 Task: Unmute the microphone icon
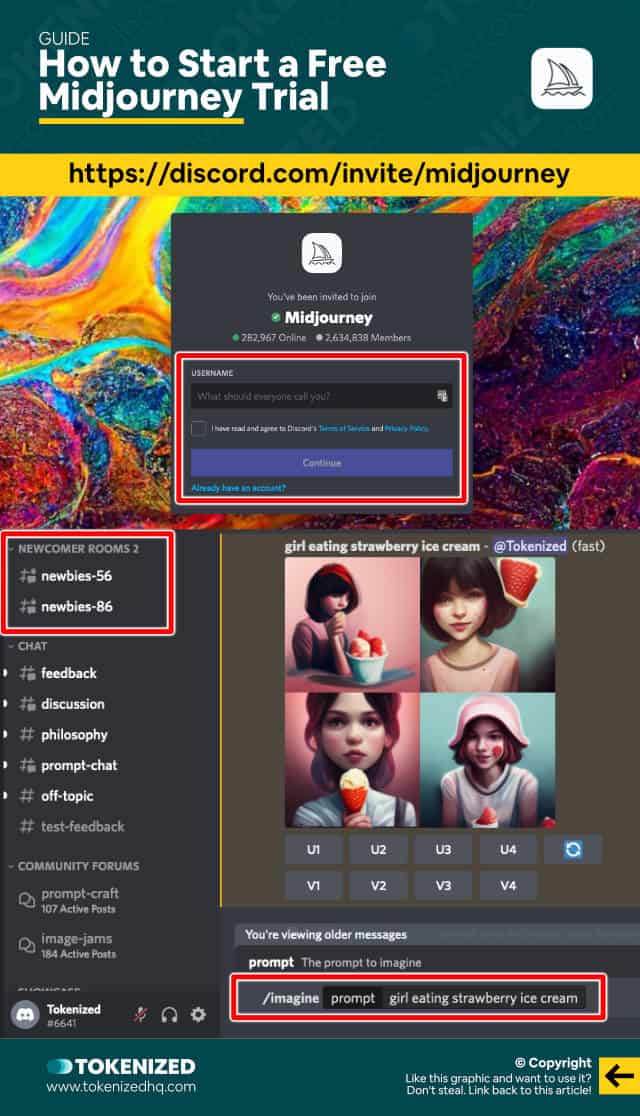[140, 1015]
